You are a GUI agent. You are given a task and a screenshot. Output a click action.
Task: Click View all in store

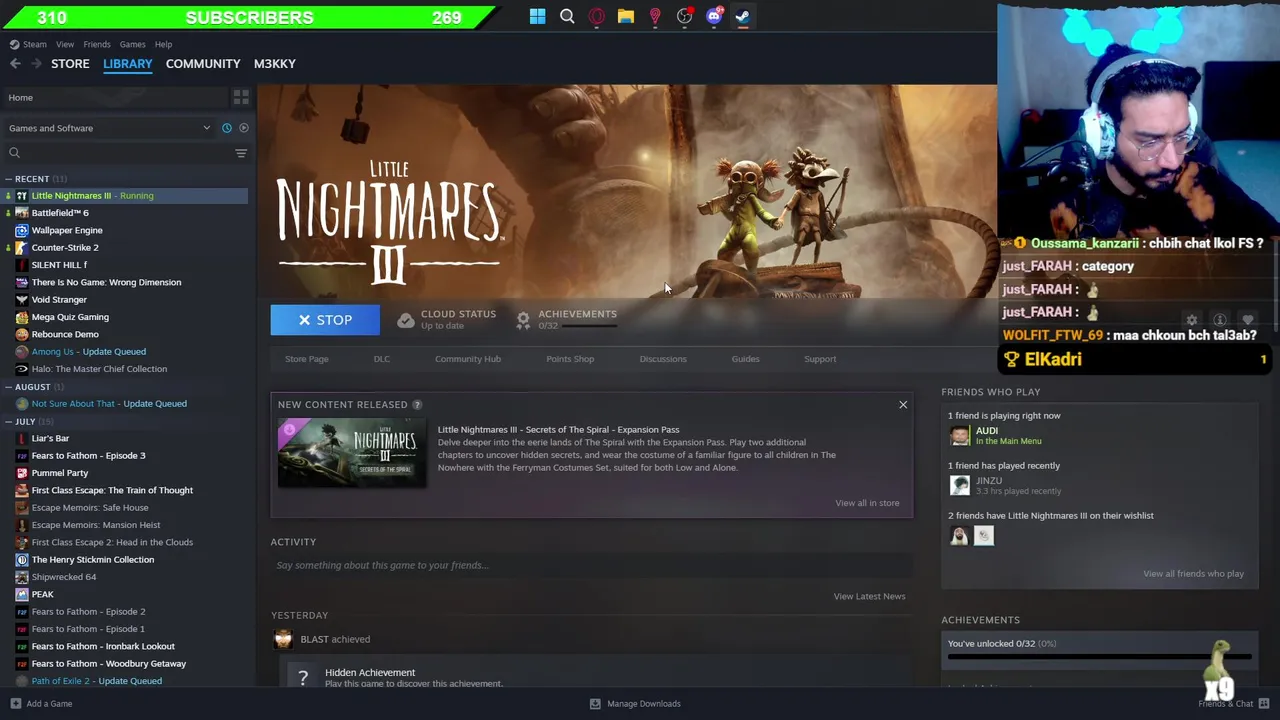(867, 503)
